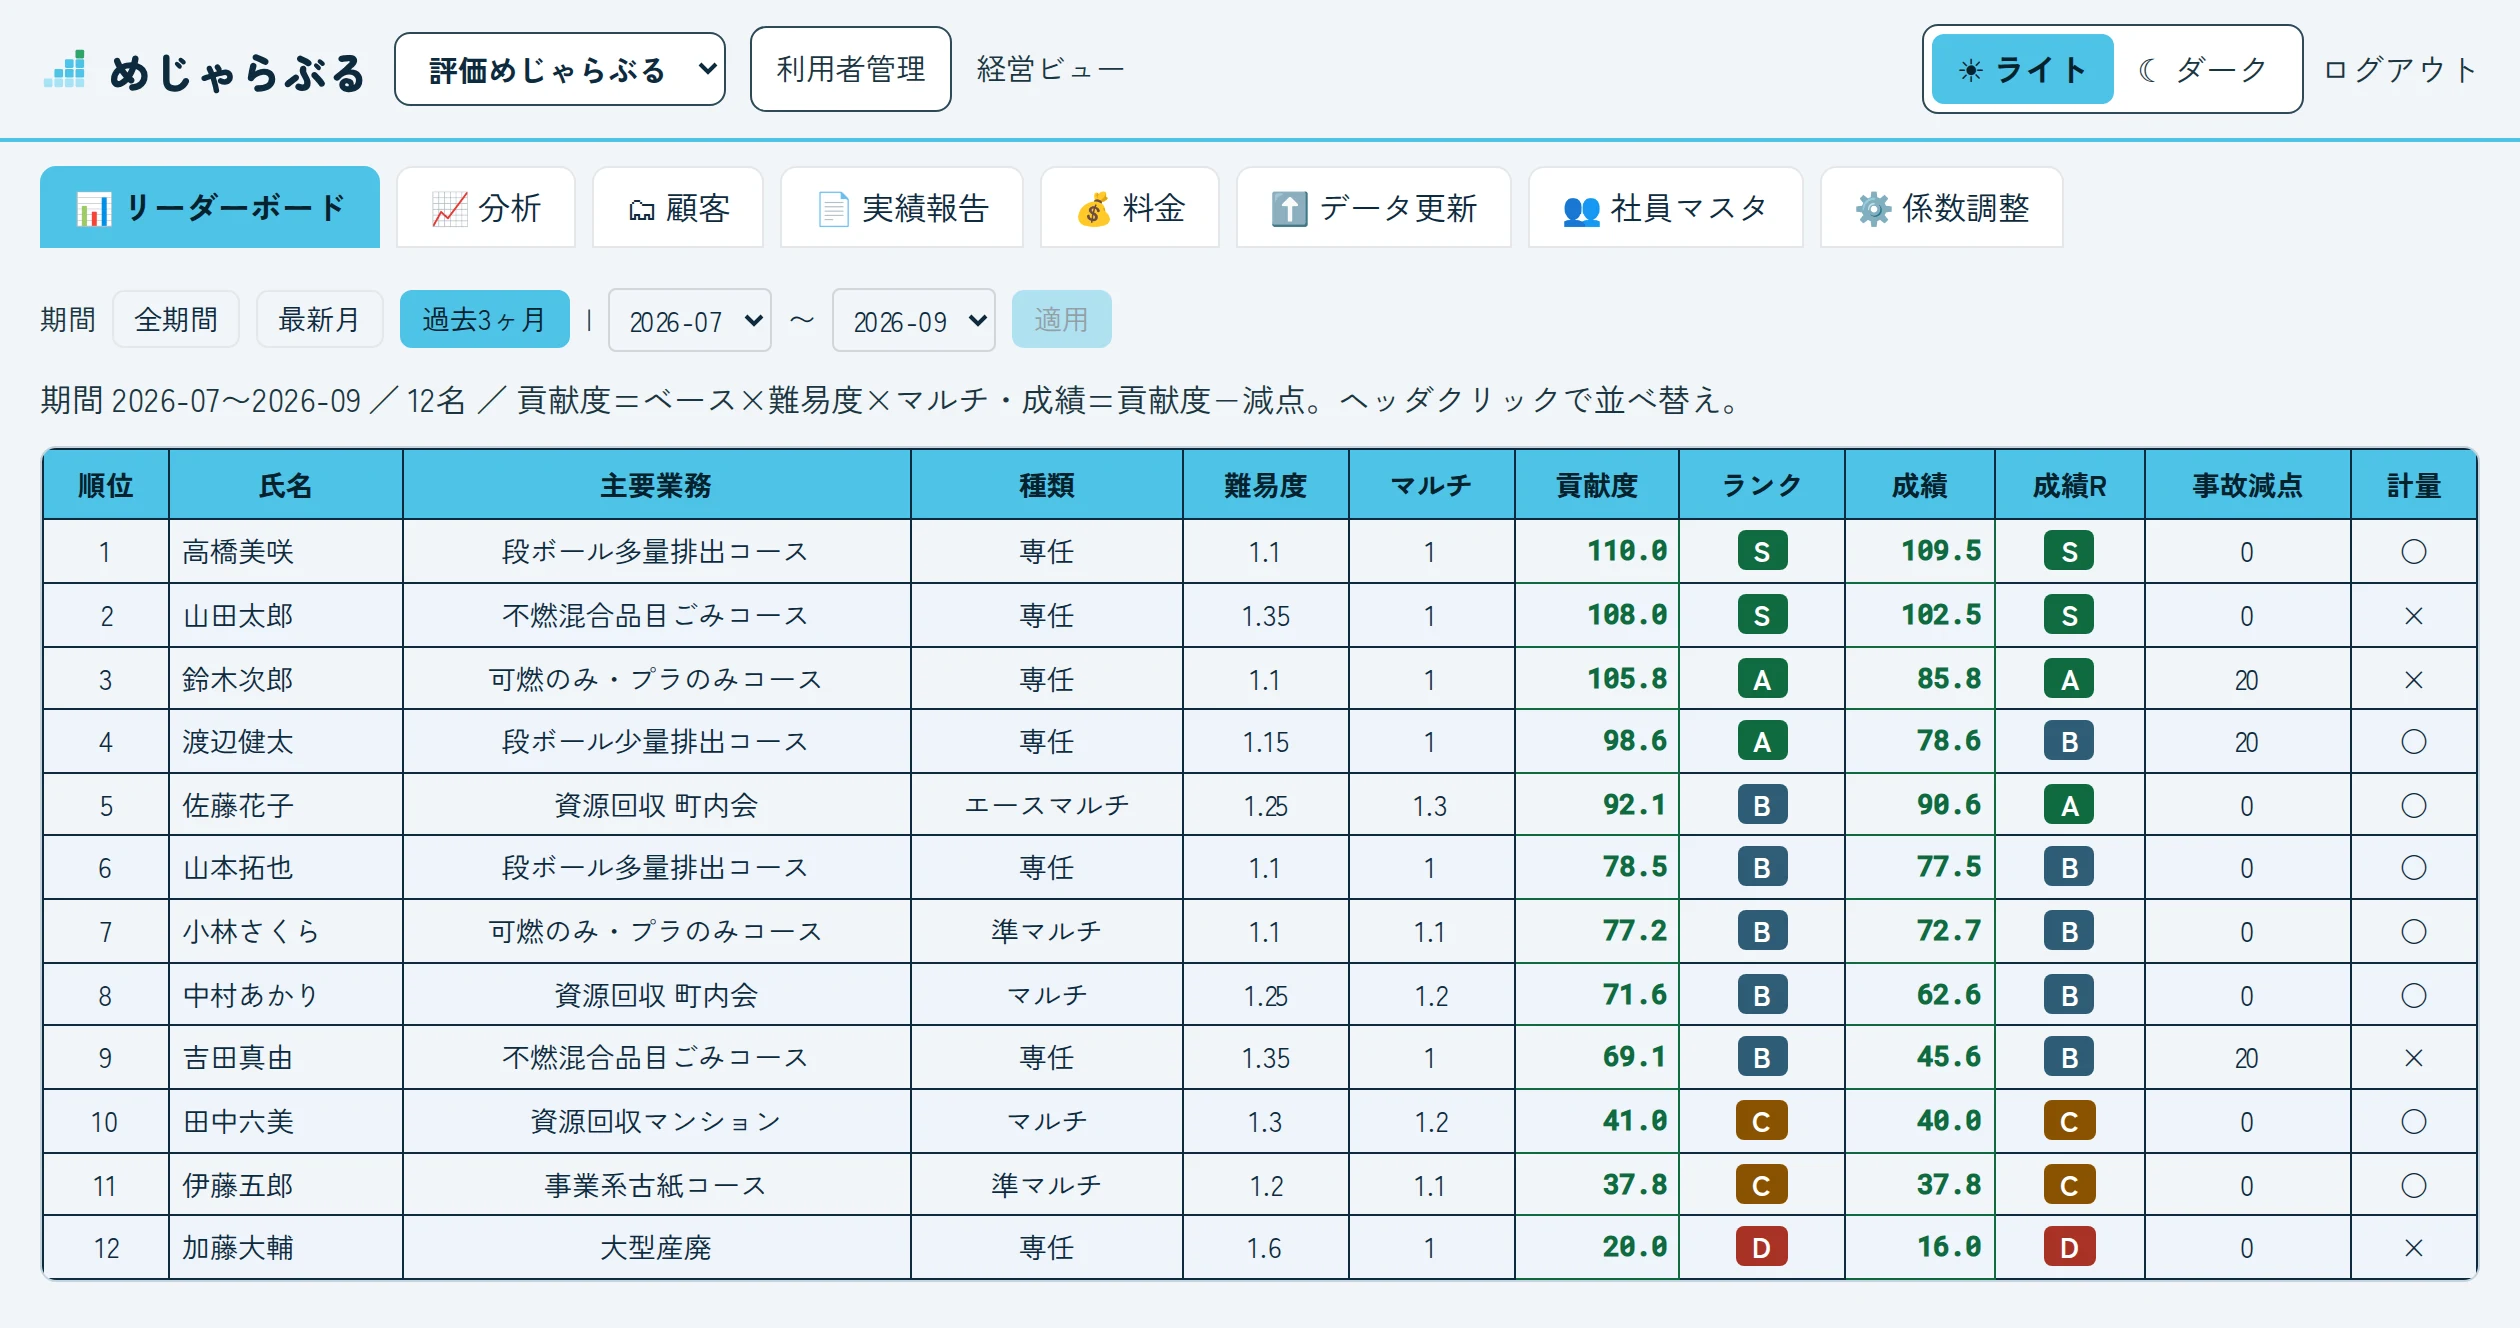The width and height of the screenshot is (2520, 1328).
Task: Click the cell 資源回収マンション
Action: 656,1121
